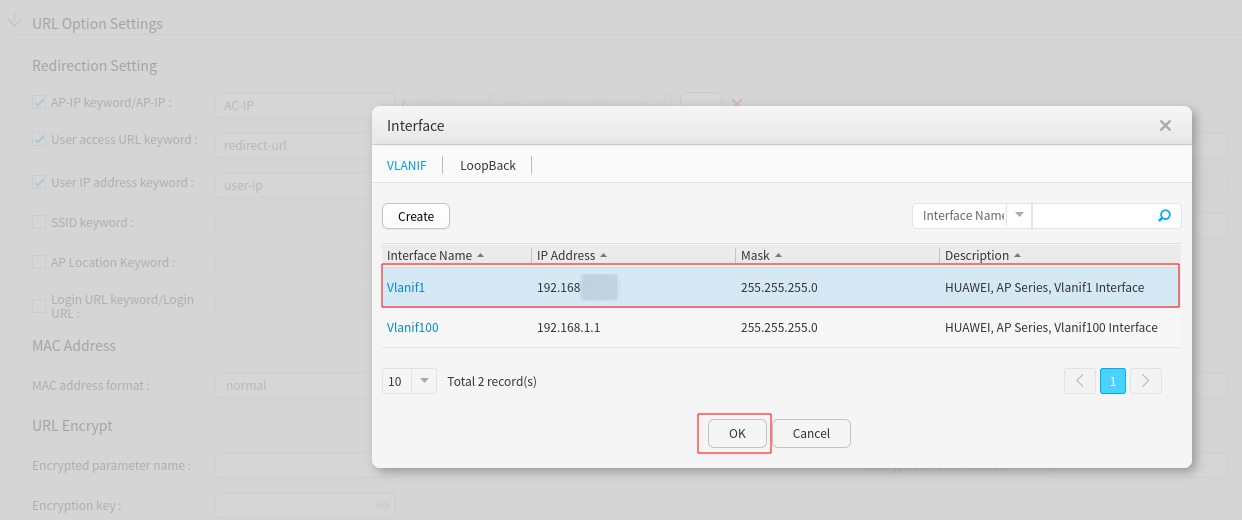Uncheck the User access URL keyword checkbox
The image size is (1242, 520).
[39, 140]
